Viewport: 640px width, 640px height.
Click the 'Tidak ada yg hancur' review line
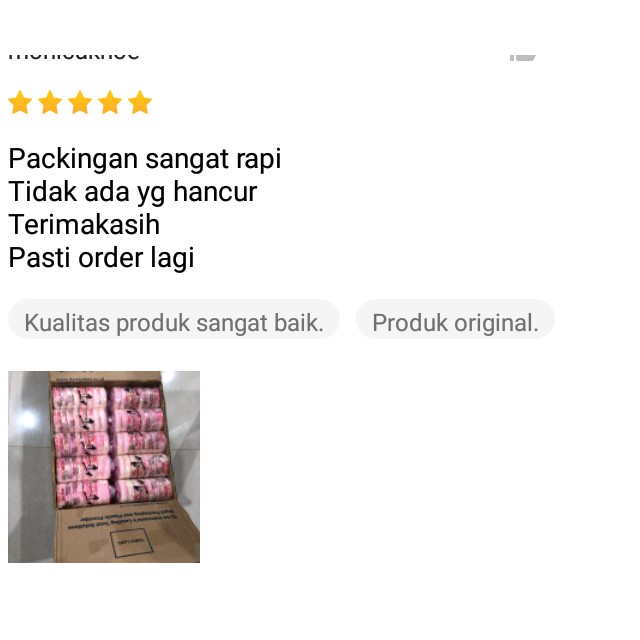click(x=133, y=192)
